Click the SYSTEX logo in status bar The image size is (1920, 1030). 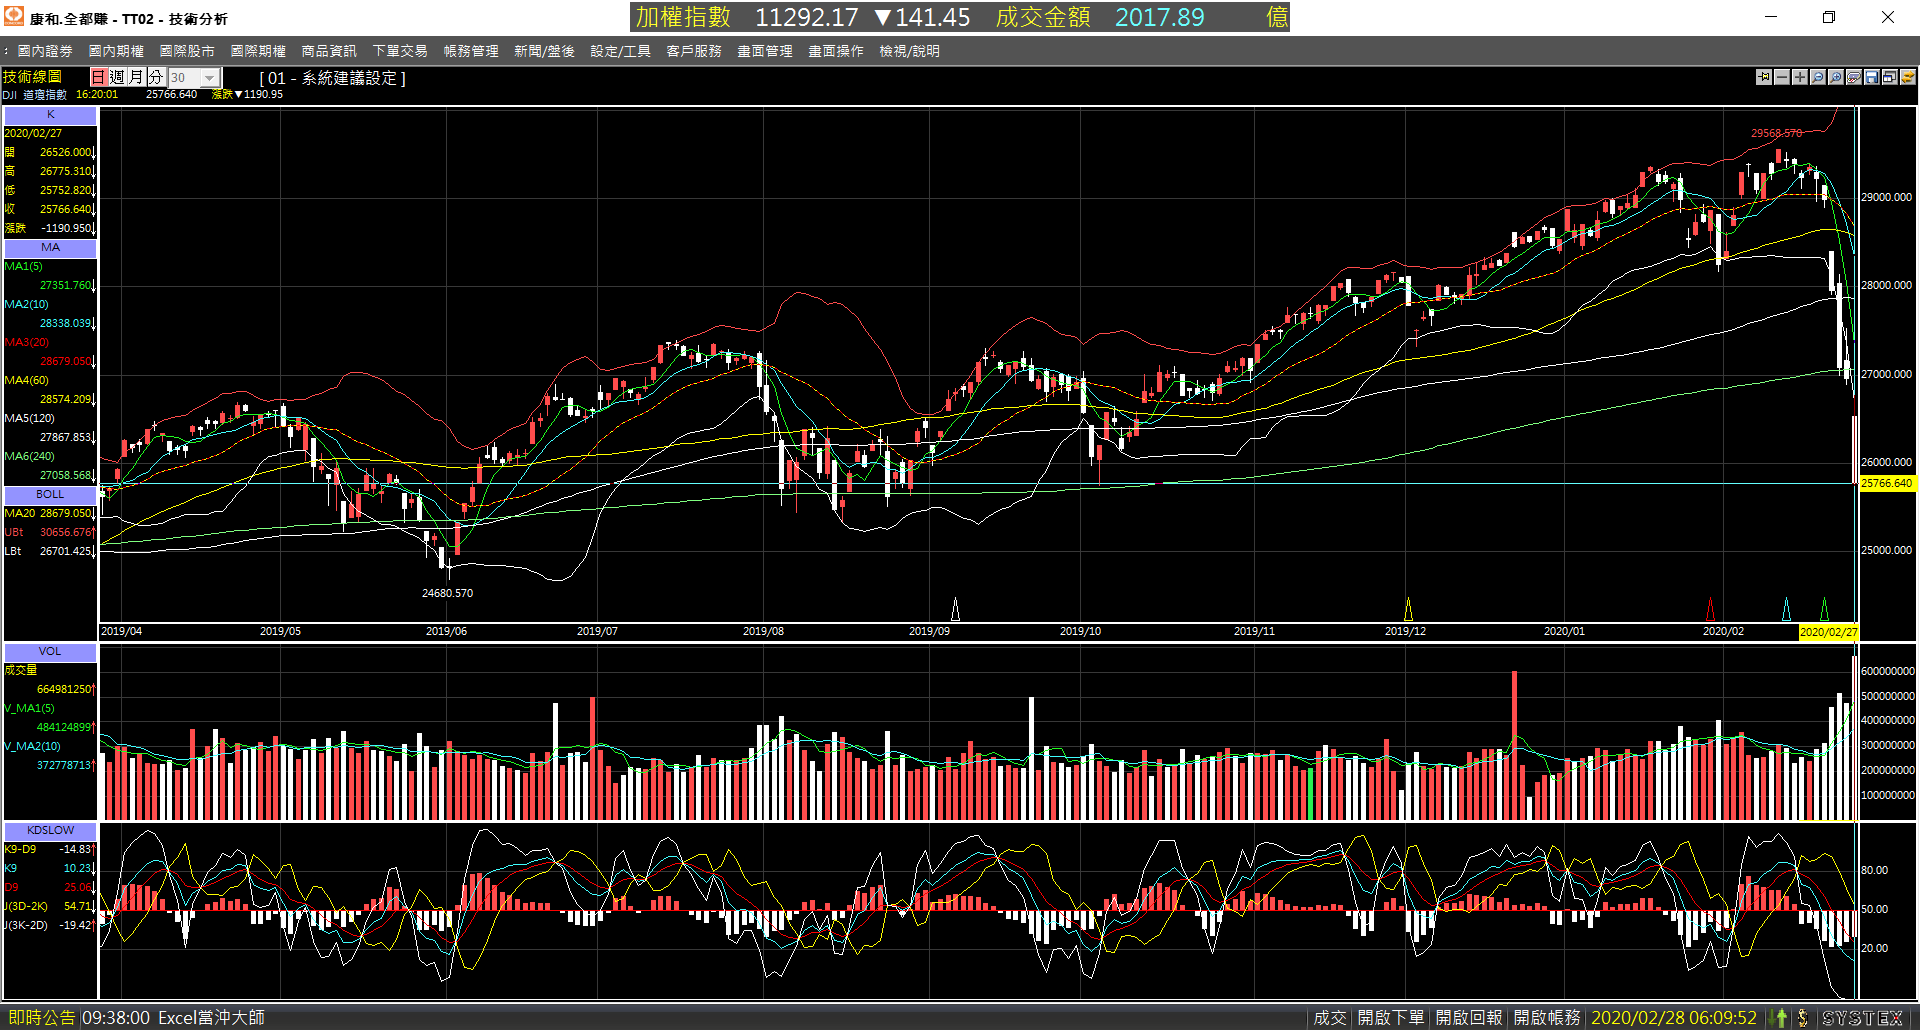pos(1863,1017)
